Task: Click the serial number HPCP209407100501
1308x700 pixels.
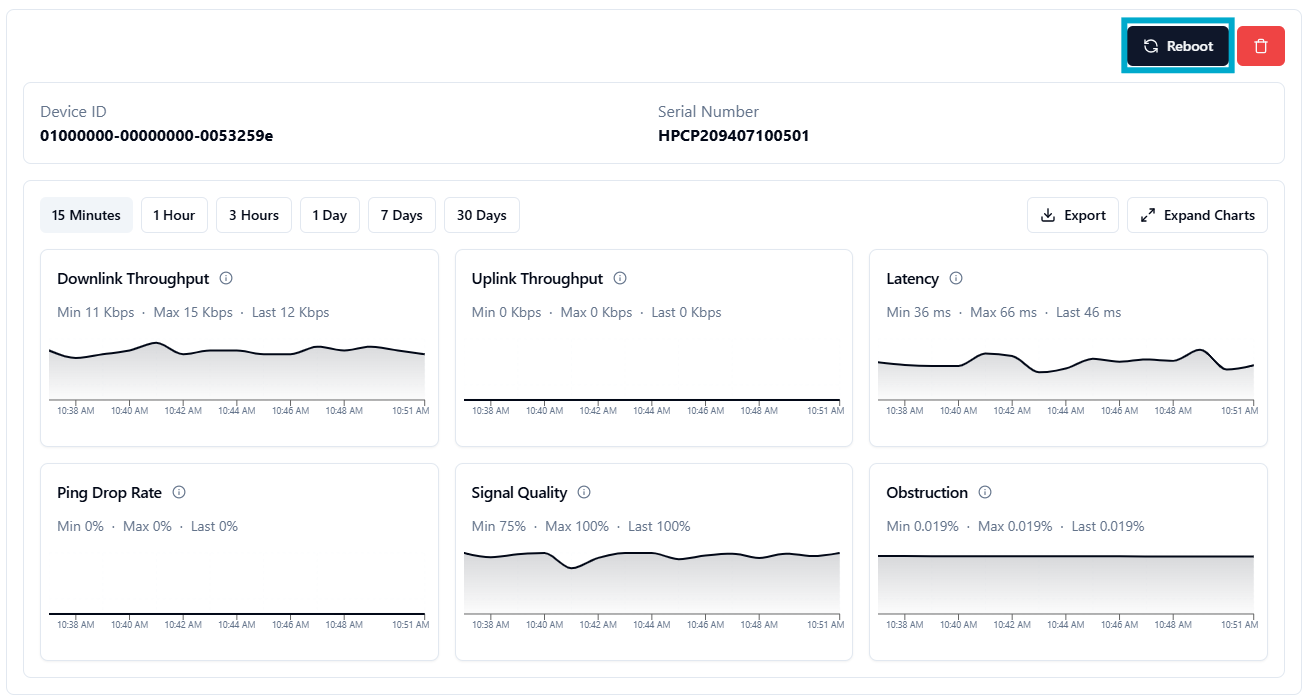Action: pyautogui.click(x=733, y=135)
